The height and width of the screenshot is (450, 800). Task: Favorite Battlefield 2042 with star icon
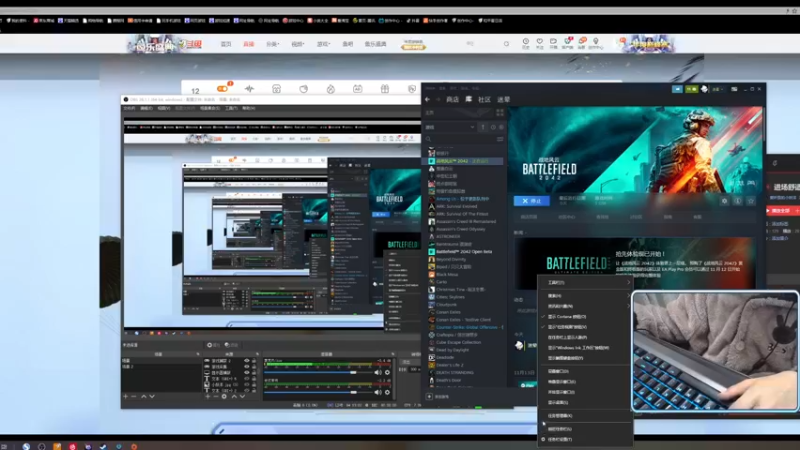tap(751, 201)
